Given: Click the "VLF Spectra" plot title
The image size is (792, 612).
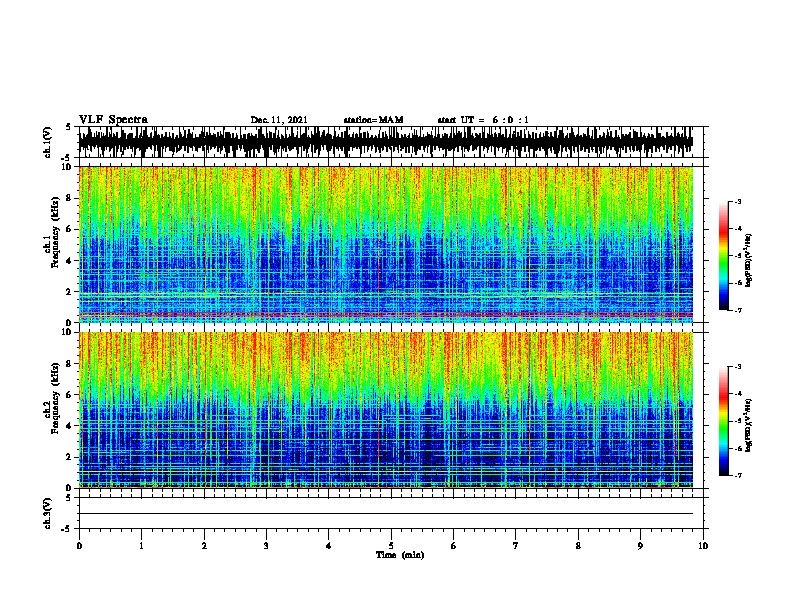Looking at the screenshot, I should tap(113, 119).
